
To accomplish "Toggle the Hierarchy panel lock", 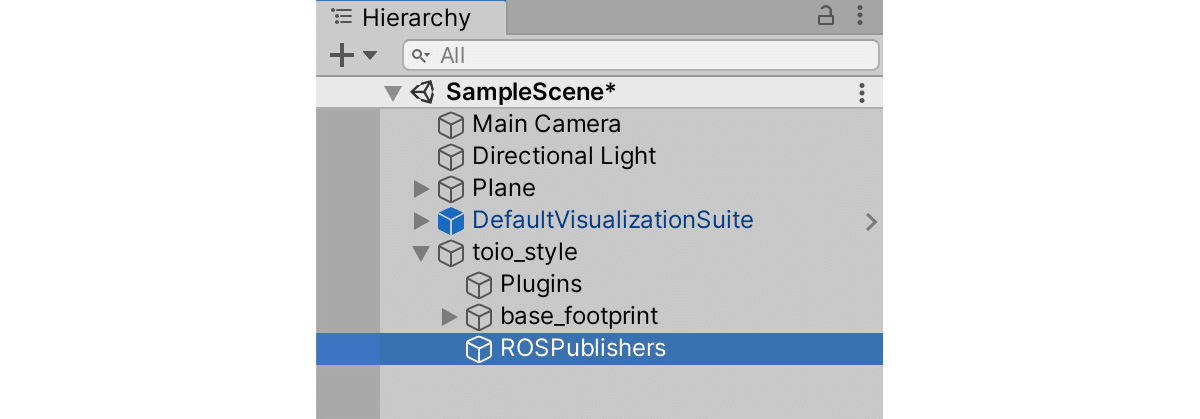I will coord(826,16).
